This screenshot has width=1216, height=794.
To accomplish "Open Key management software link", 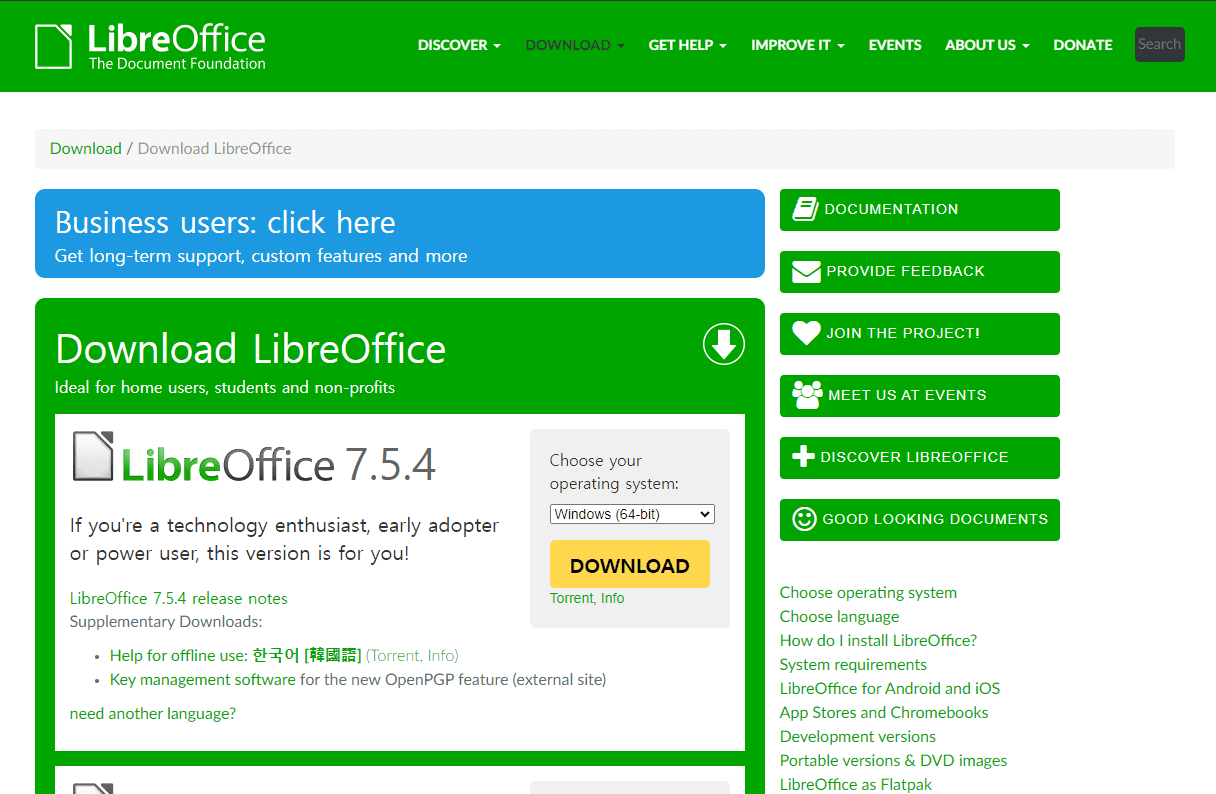I will pyautogui.click(x=203, y=679).
